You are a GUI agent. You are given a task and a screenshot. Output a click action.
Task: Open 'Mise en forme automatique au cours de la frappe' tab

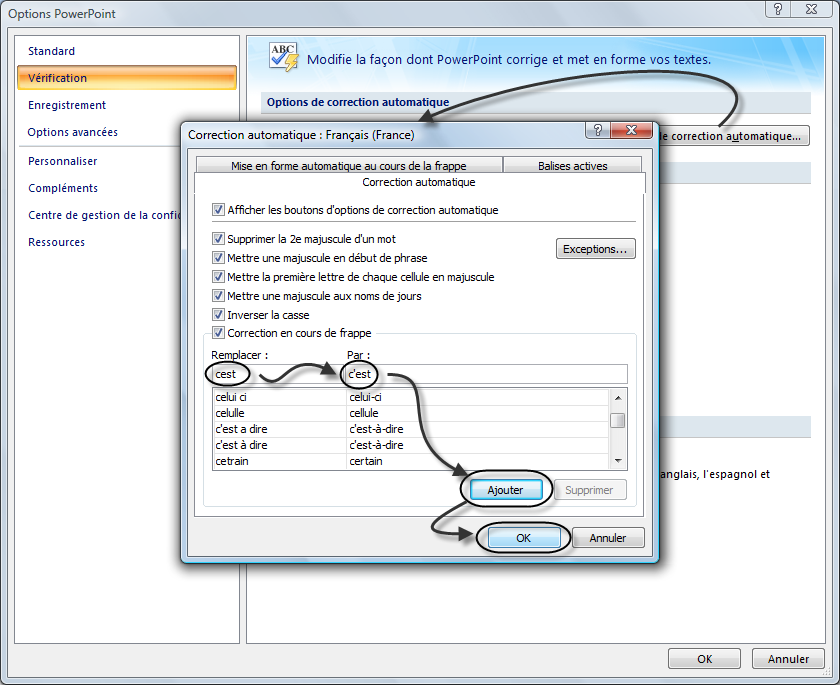point(348,166)
